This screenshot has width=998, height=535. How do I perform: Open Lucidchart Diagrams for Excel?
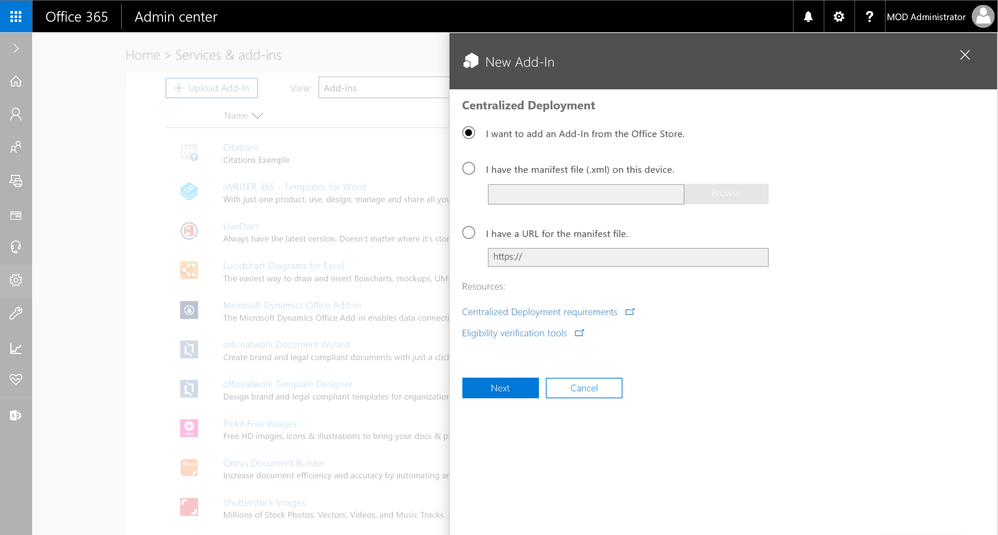(283, 266)
